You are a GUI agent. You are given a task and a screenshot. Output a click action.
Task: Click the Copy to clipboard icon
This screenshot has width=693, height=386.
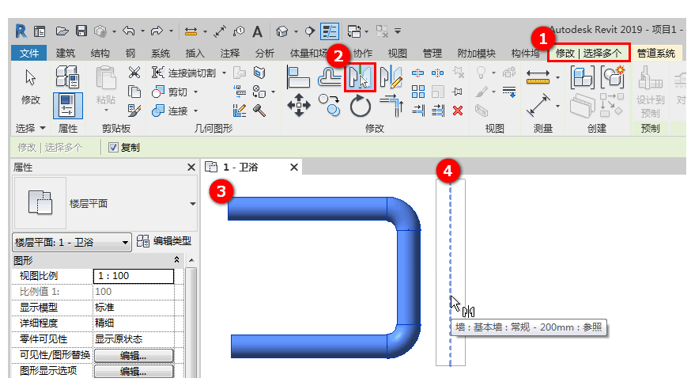(x=134, y=92)
